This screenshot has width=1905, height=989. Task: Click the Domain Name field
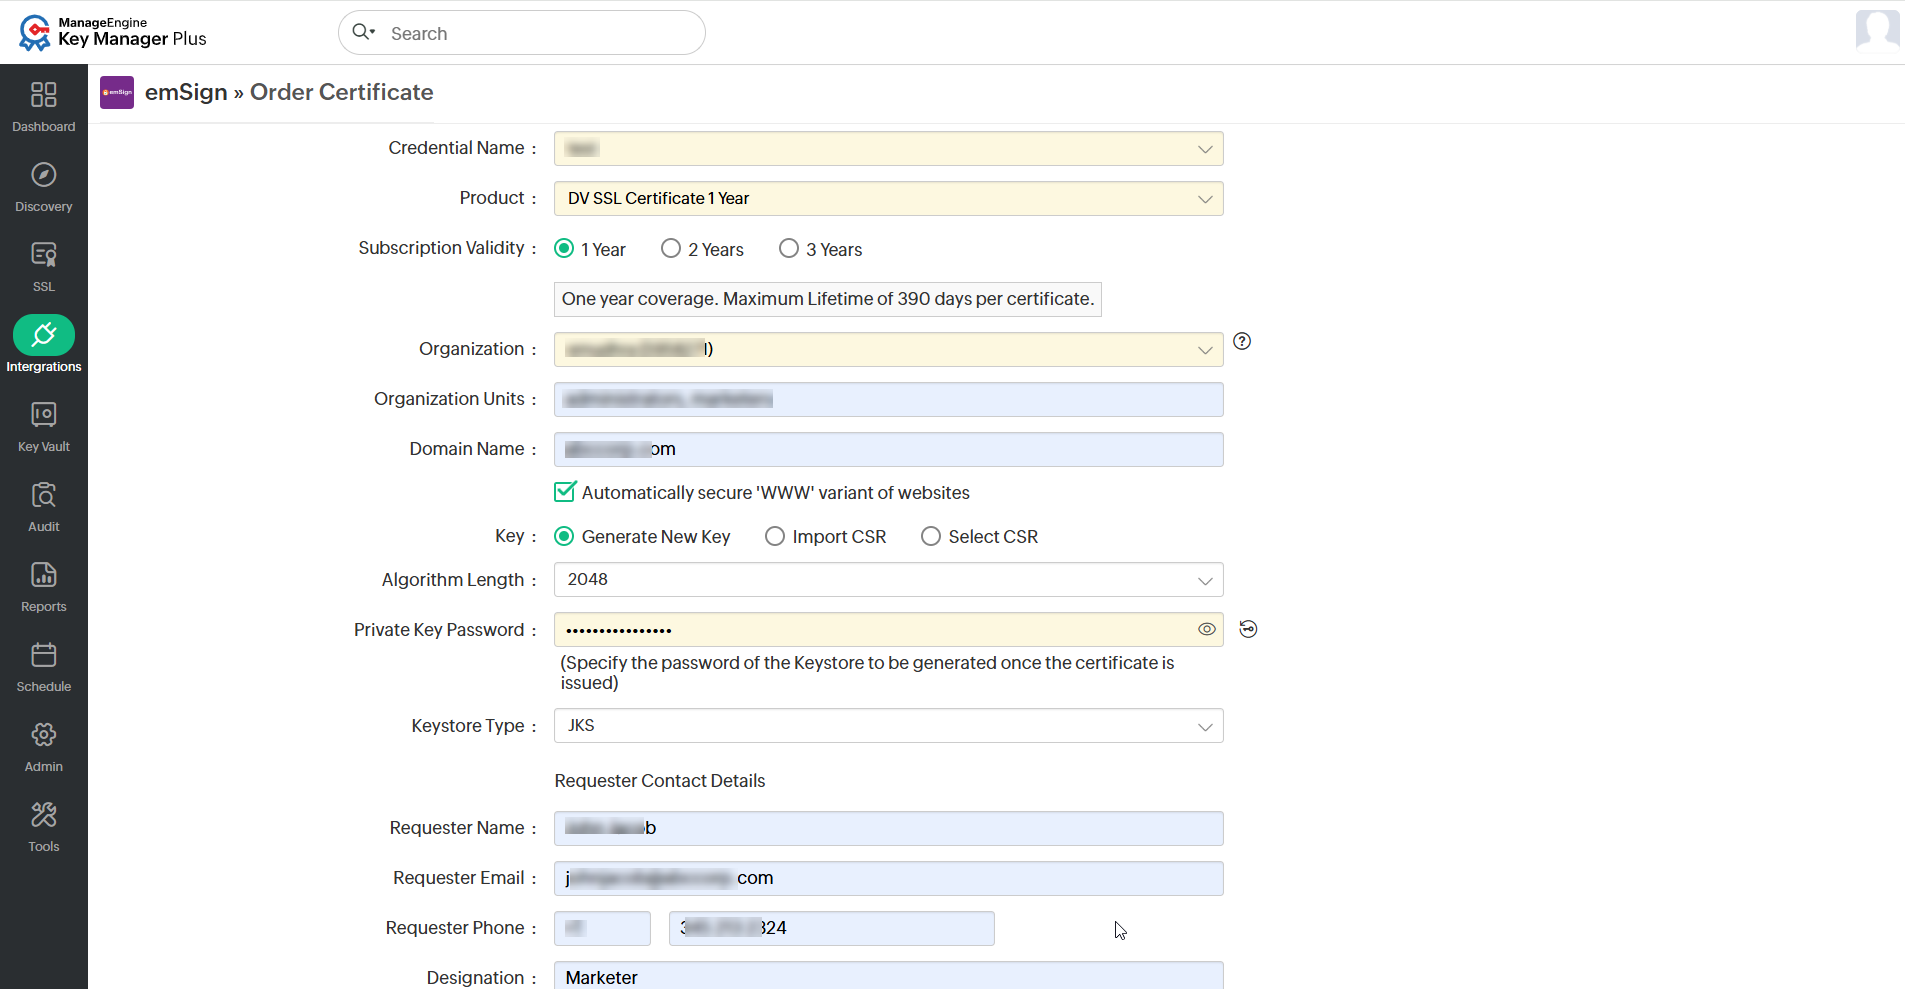(x=889, y=450)
